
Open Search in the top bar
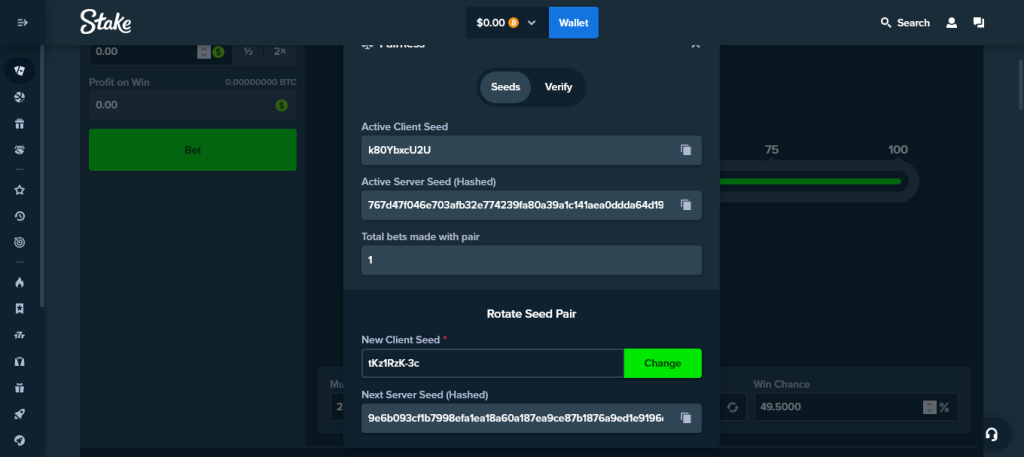(905, 23)
